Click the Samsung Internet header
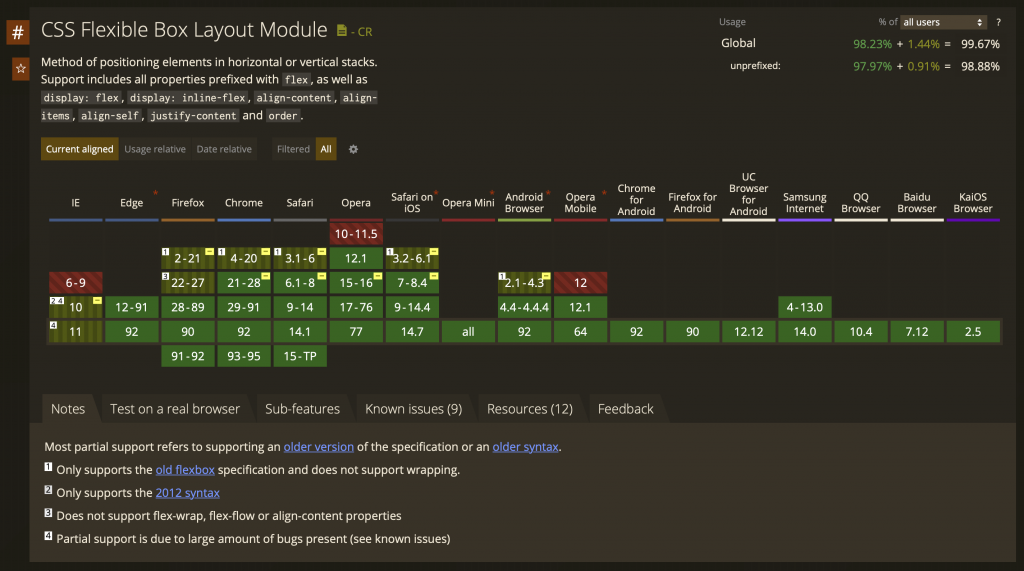The height and width of the screenshot is (571, 1024). coord(805,203)
